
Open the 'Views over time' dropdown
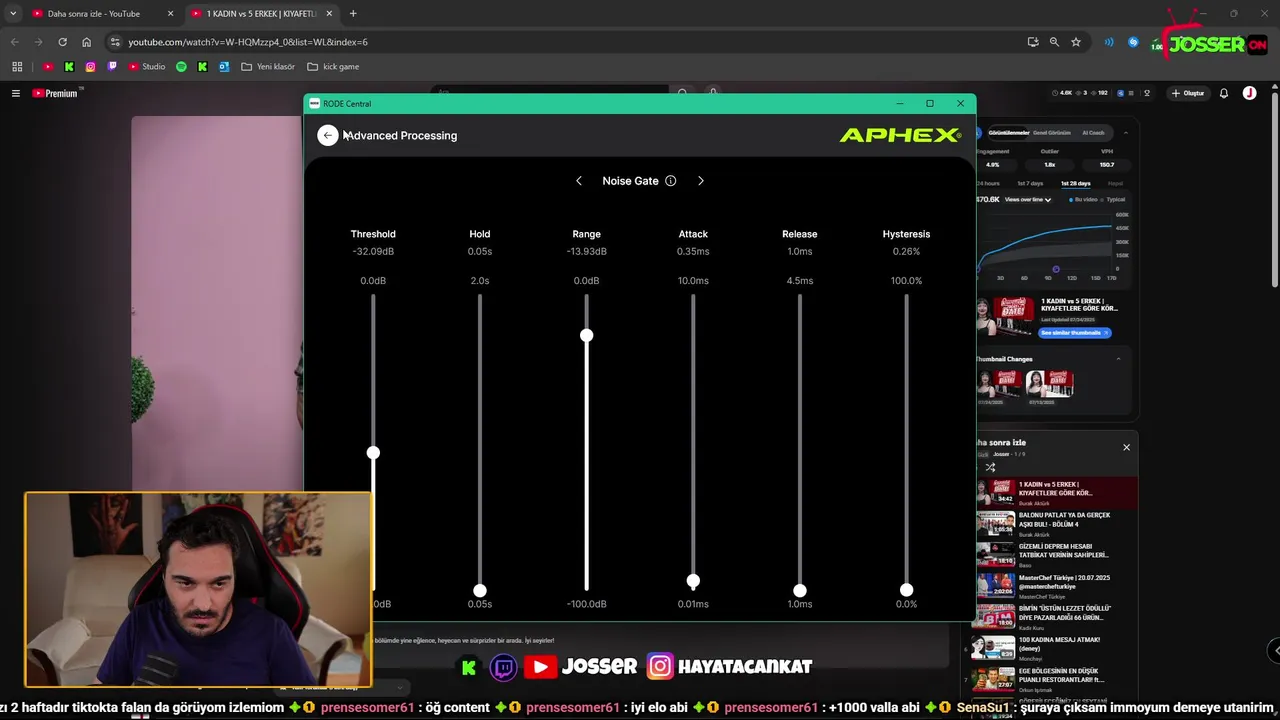[1028, 199]
